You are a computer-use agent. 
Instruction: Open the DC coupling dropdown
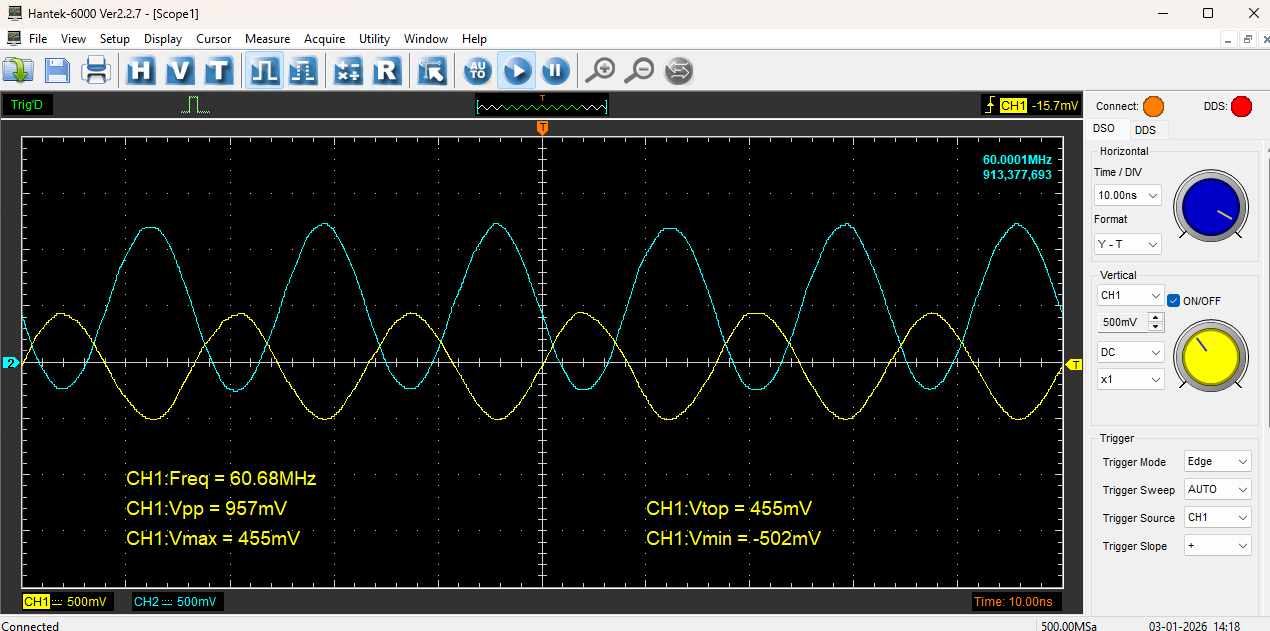pos(1131,352)
